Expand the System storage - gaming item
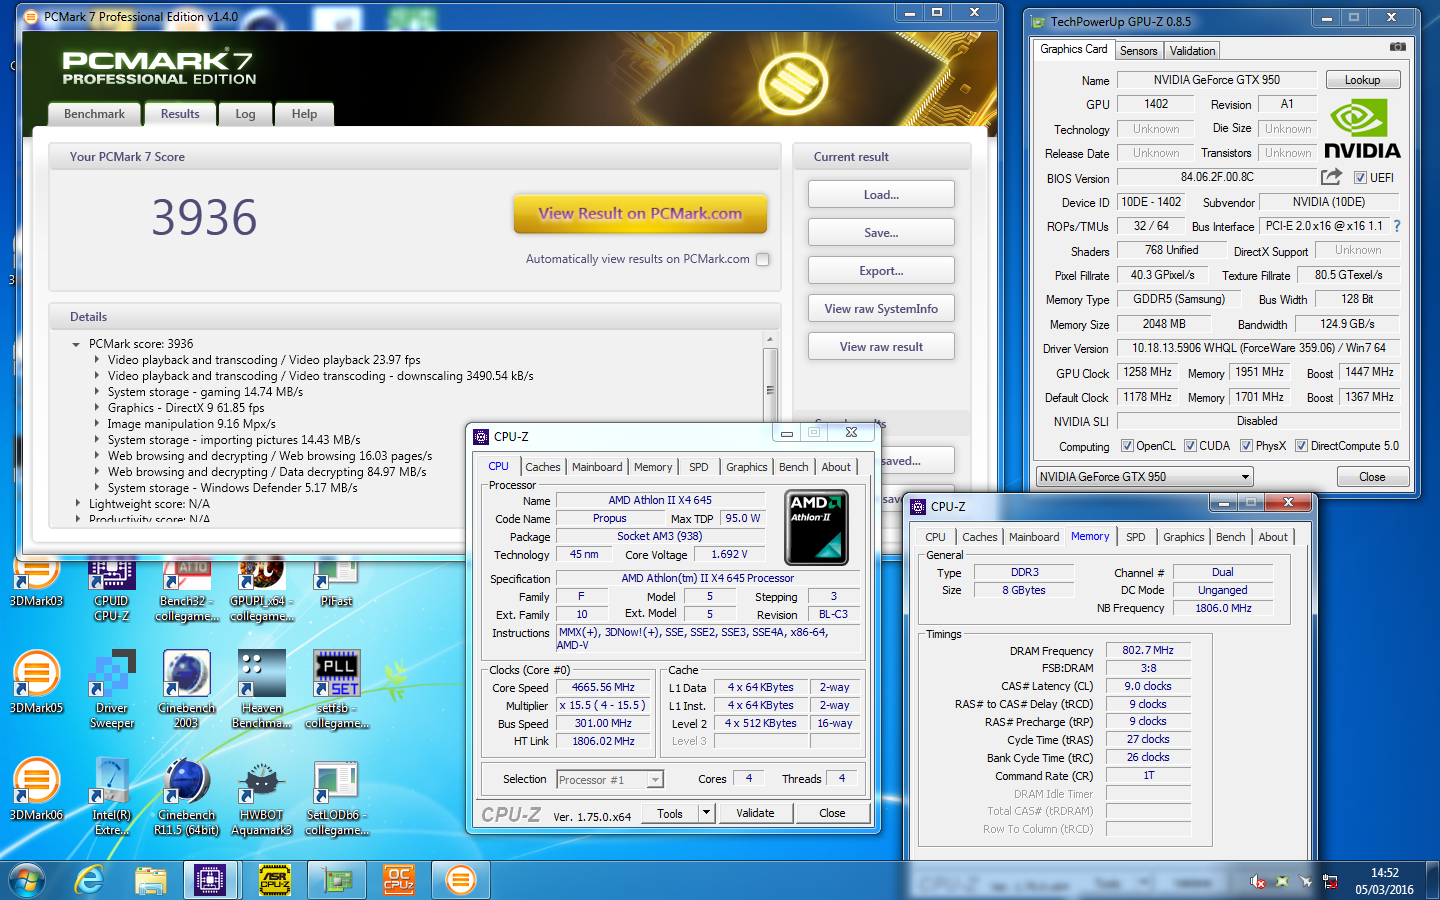Screen dimensions: 1440x900 (x=97, y=392)
